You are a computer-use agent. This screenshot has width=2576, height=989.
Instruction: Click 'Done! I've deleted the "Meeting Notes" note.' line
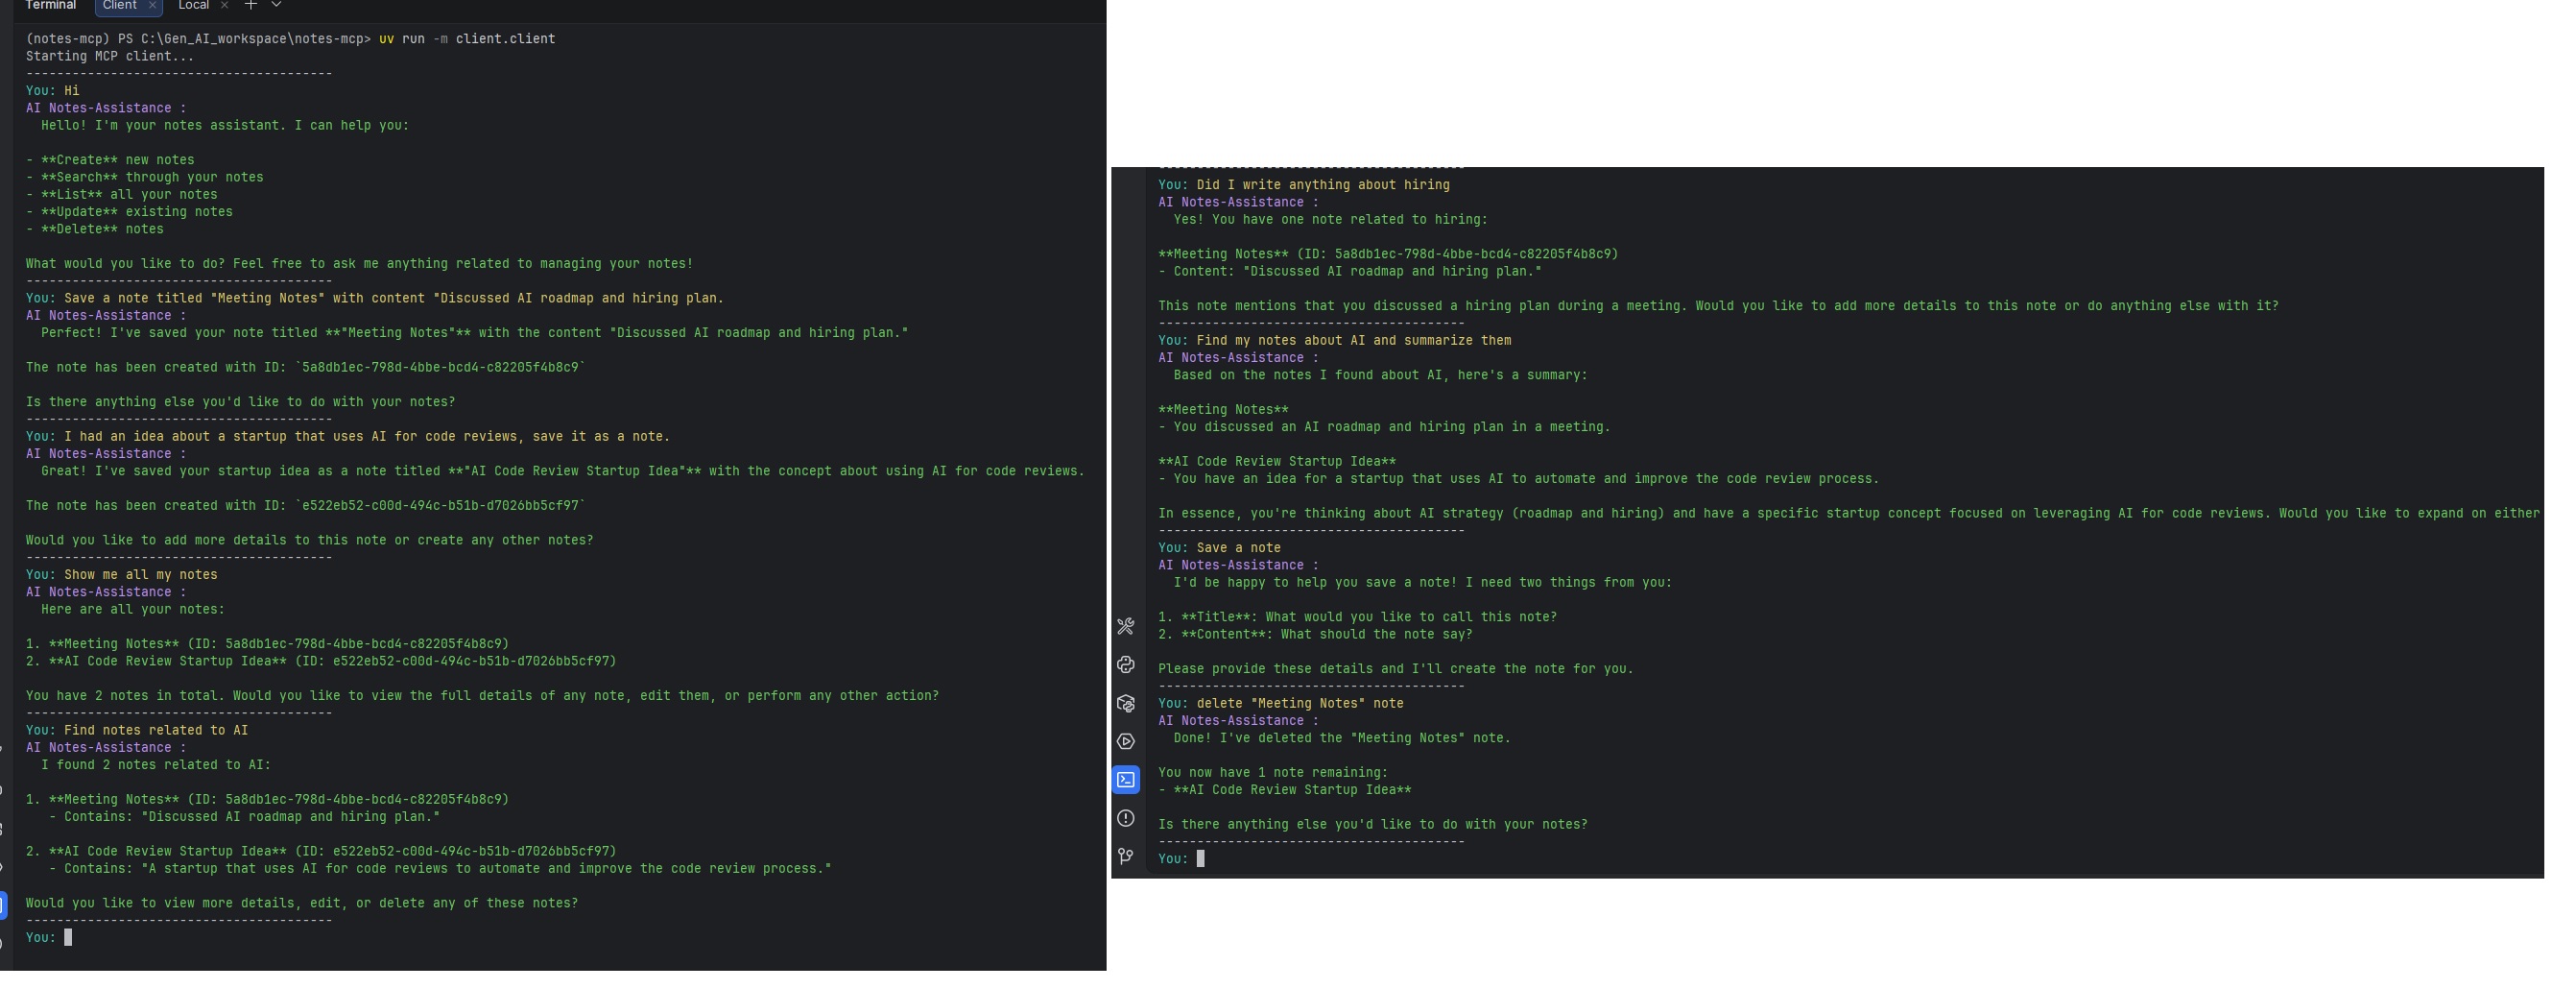pyautogui.click(x=1342, y=738)
